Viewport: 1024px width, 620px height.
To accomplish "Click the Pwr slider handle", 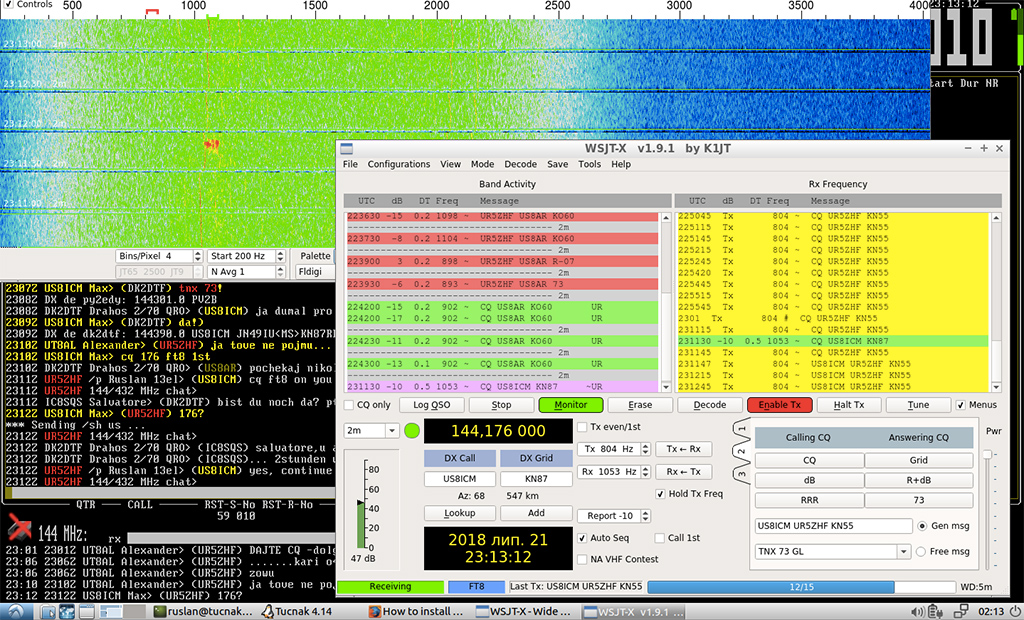I will click(987, 454).
